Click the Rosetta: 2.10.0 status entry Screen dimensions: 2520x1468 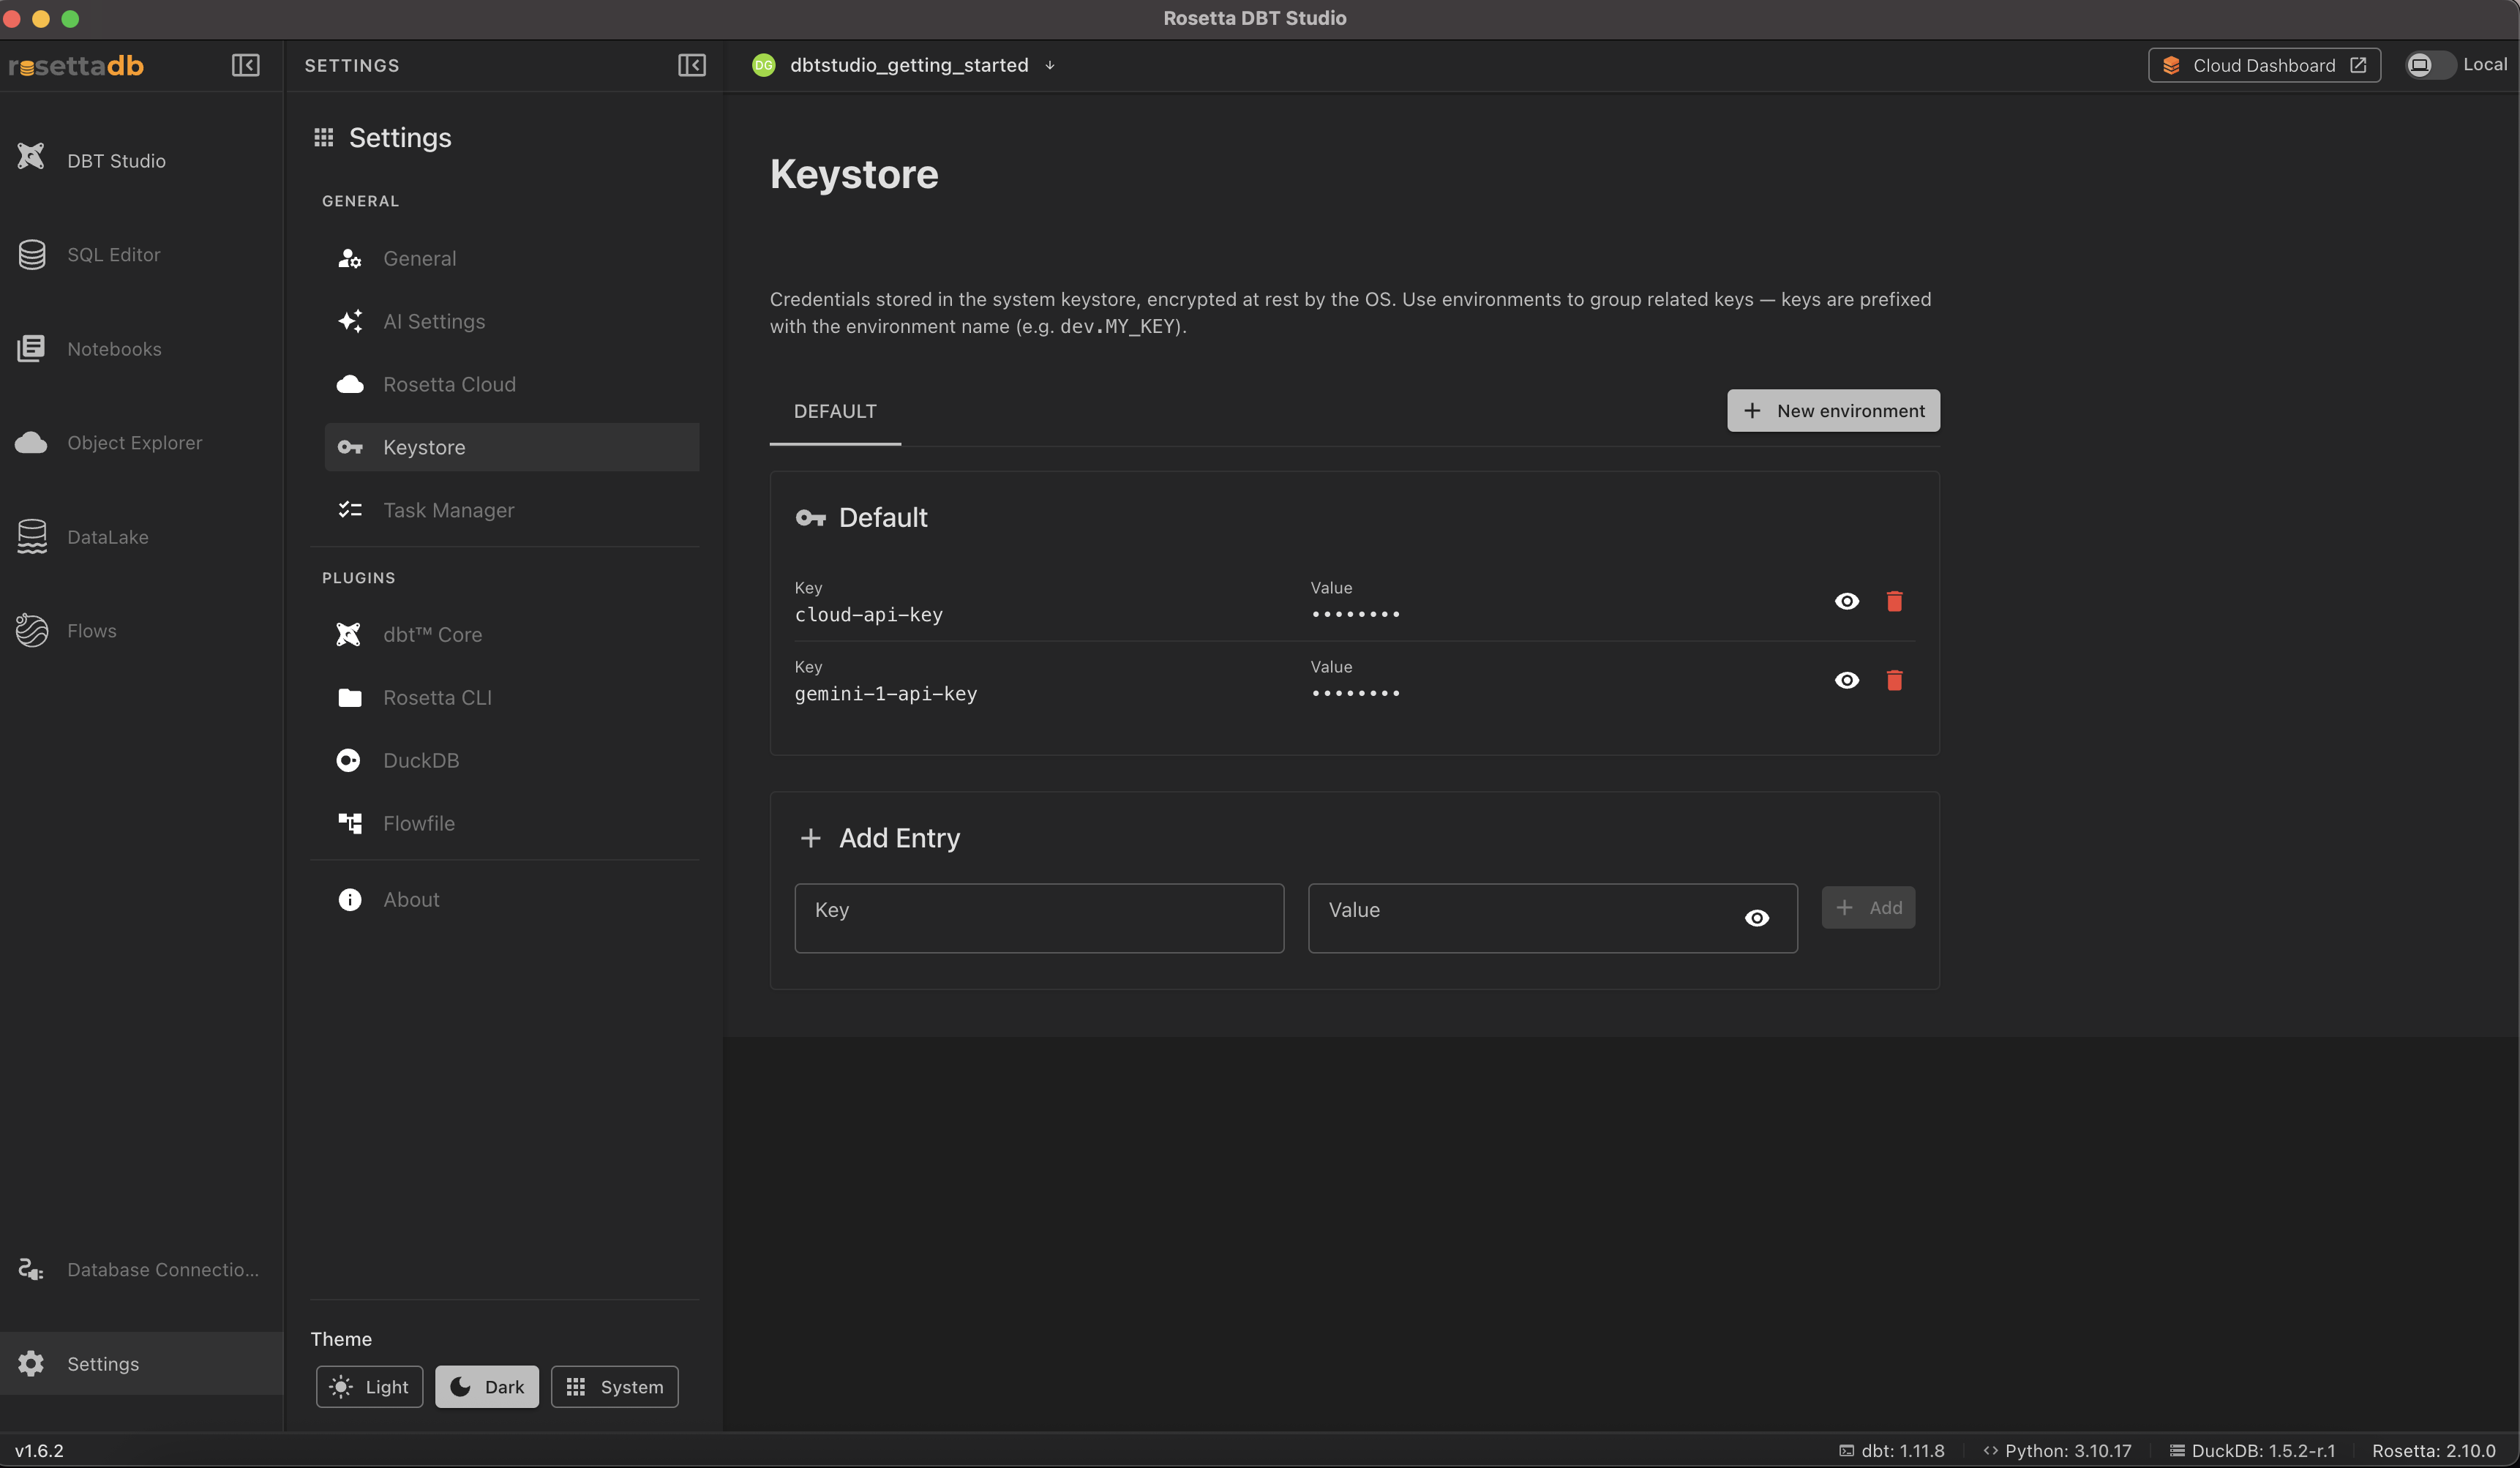pyautogui.click(x=2433, y=1450)
